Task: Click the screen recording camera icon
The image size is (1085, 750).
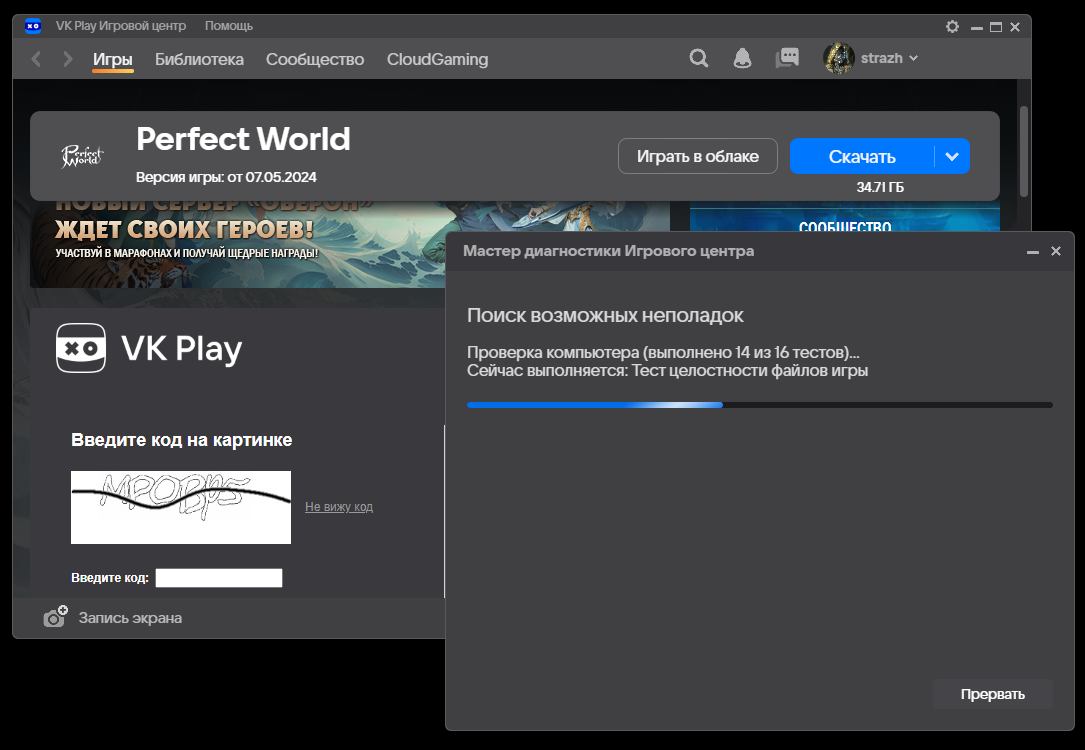Action: 55,617
